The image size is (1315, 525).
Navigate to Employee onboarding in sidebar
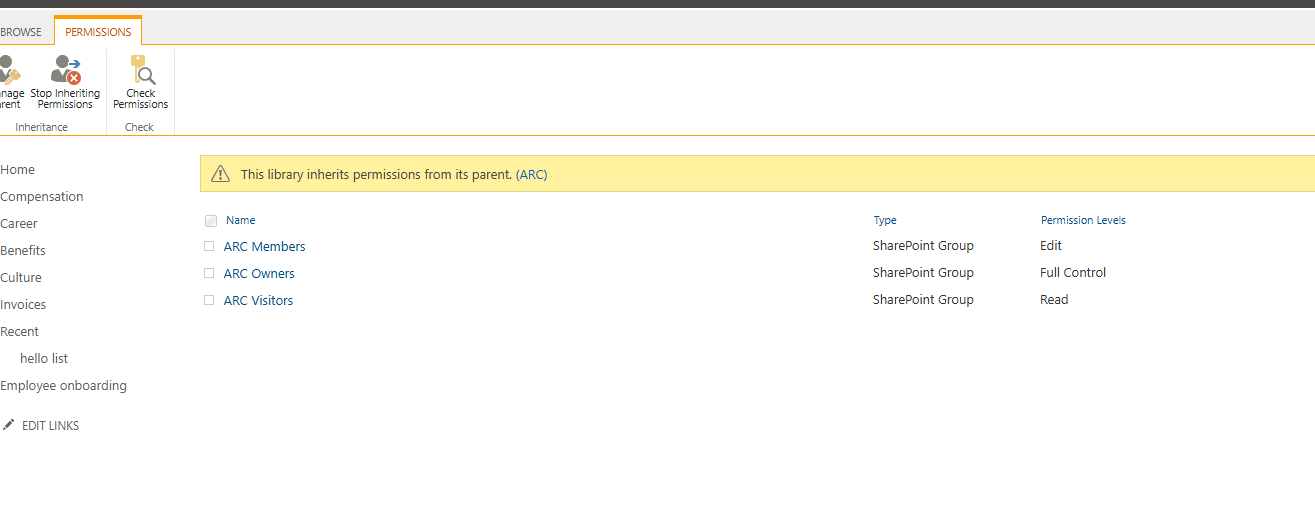64,385
